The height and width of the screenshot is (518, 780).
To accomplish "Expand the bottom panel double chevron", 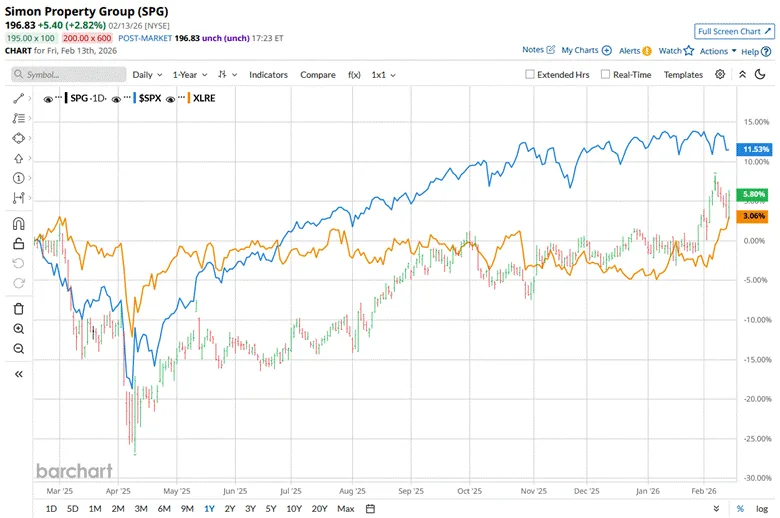I will click(716, 509).
